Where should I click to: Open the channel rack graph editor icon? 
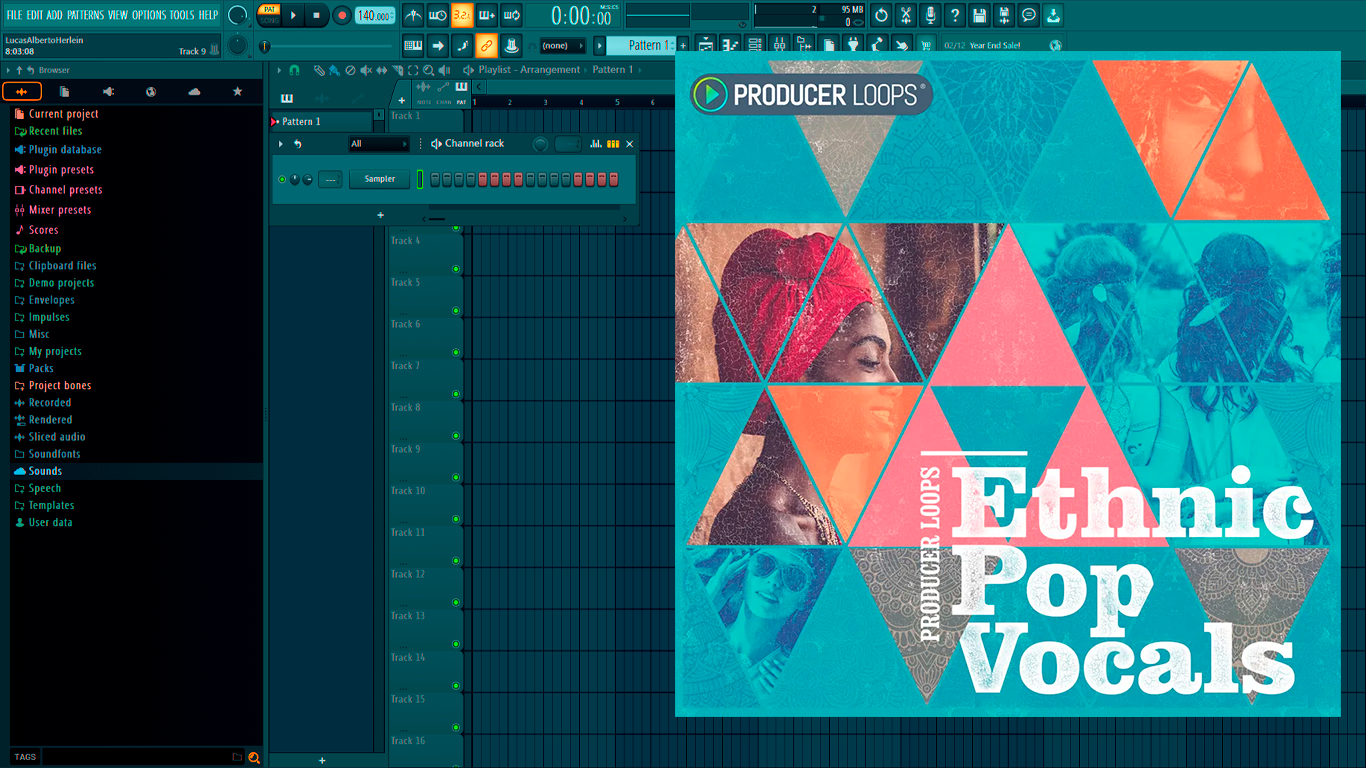pos(595,144)
